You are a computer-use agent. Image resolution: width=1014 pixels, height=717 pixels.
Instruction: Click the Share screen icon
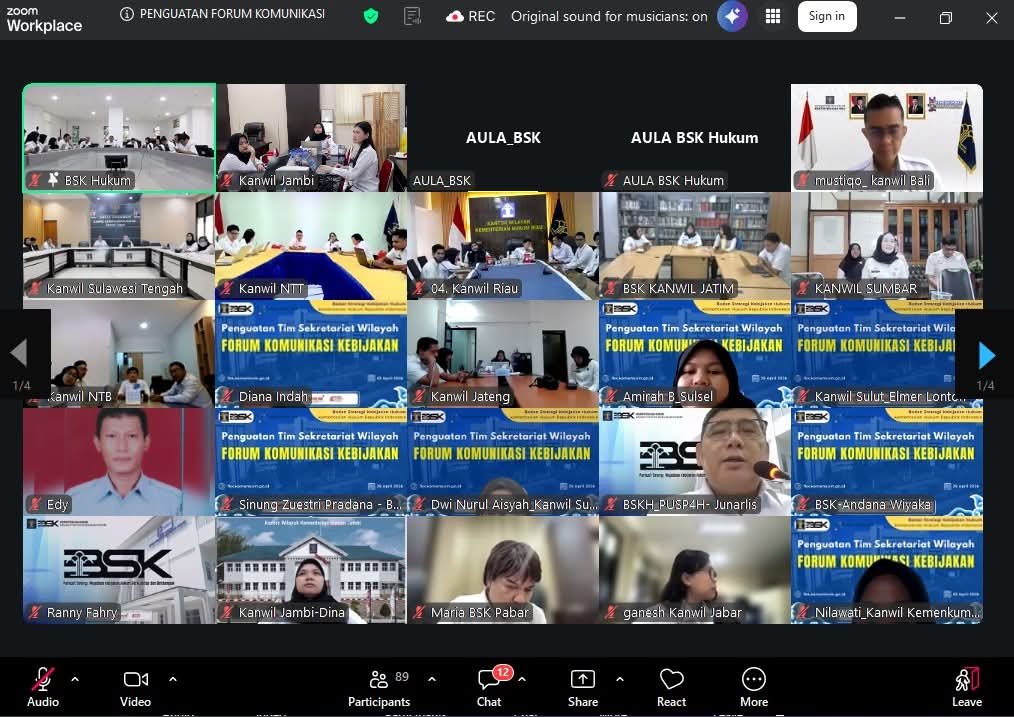583,687
